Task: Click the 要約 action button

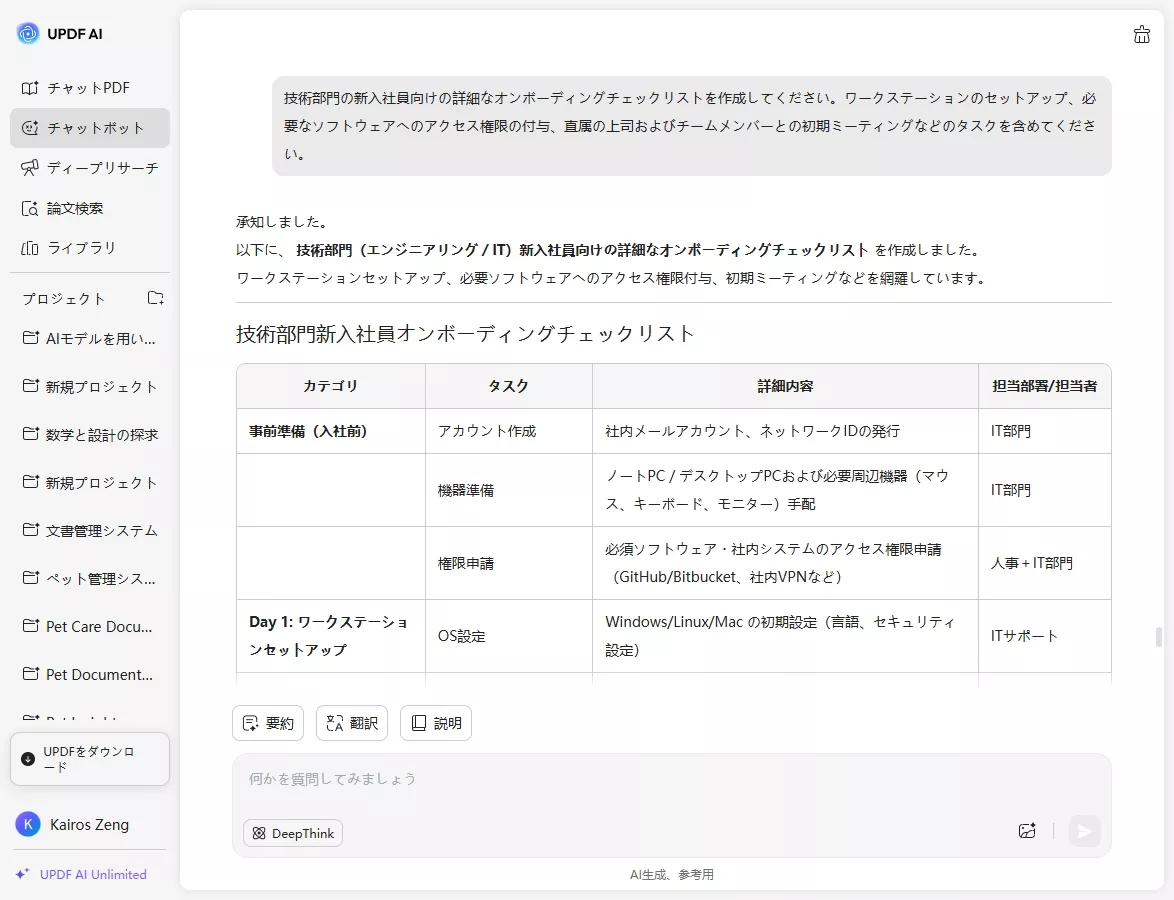Action: 267,723
